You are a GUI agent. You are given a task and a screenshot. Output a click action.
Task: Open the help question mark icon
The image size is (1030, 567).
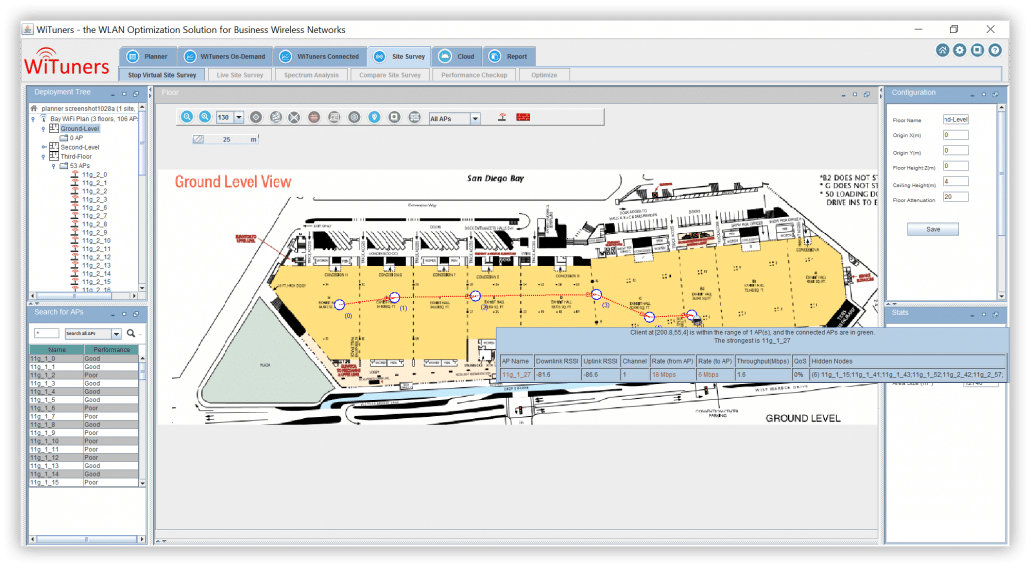995,50
